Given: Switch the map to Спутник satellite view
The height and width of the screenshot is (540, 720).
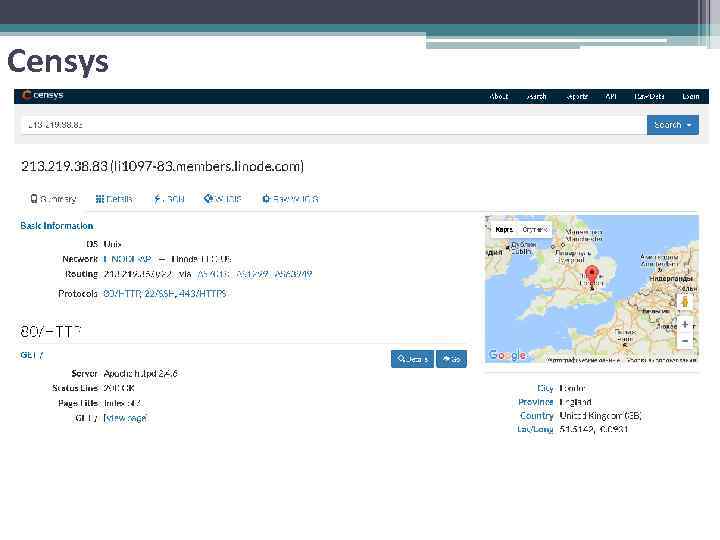Looking at the screenshot, I should click(535, 229).
